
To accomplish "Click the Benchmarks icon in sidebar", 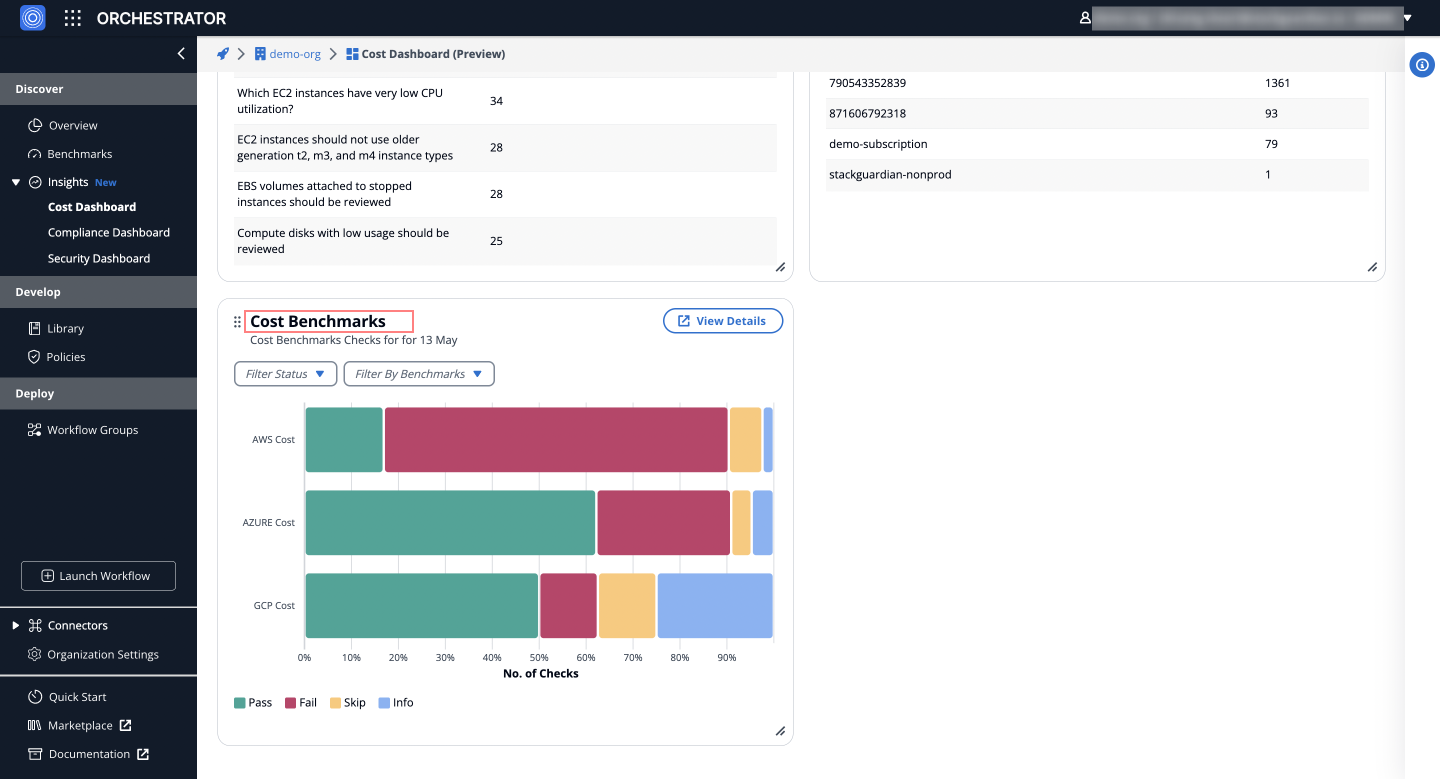I will pyautogui.click(x=34, y=153).
